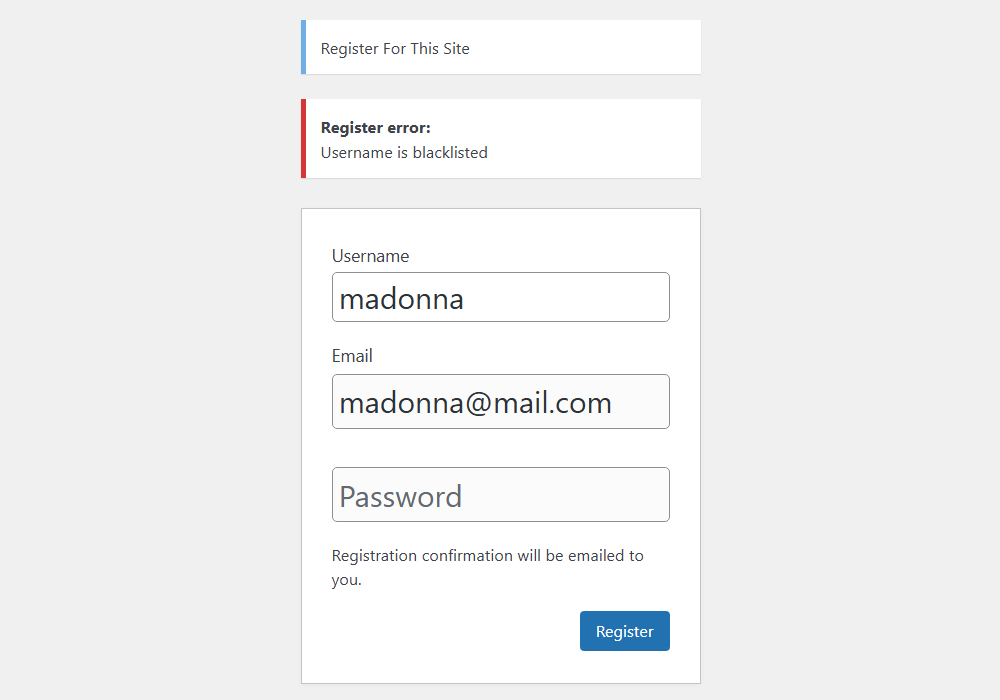The image size is (1000, 700).
Task: Click the "Register For This Site" notice text
Action: pyautogui.click(x=395, y=48)
